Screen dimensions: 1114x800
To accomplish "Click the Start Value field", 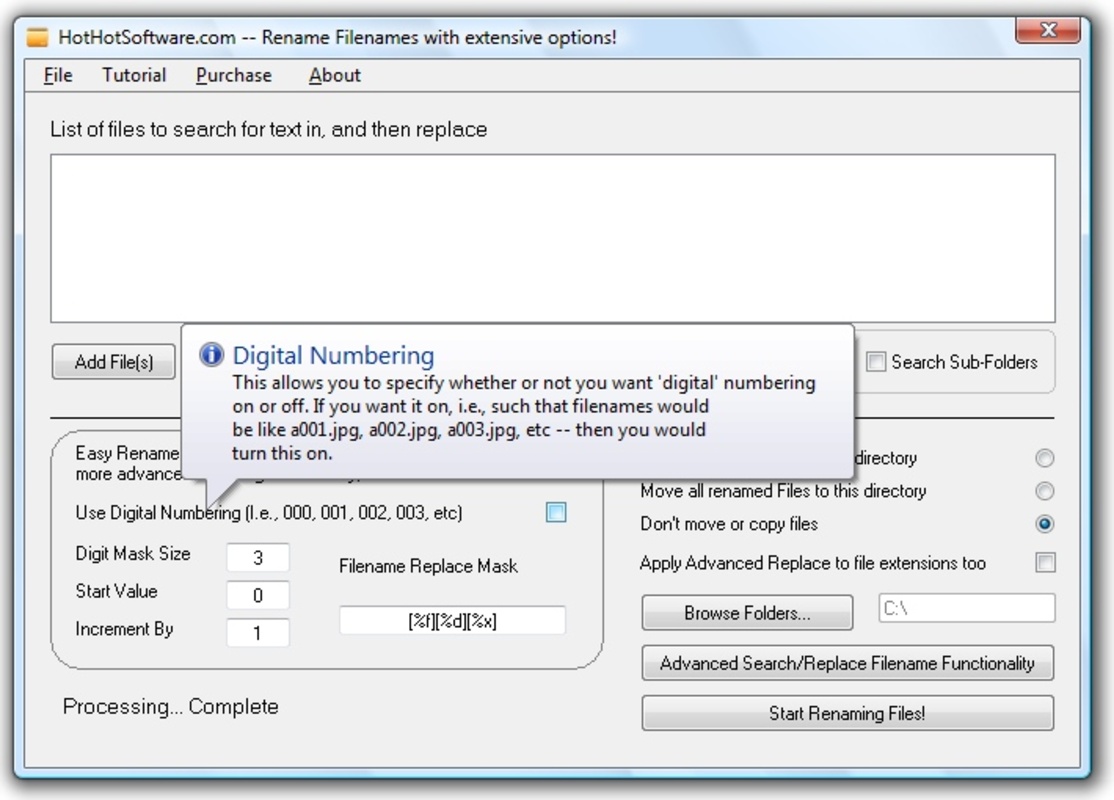I will (258, 595).
